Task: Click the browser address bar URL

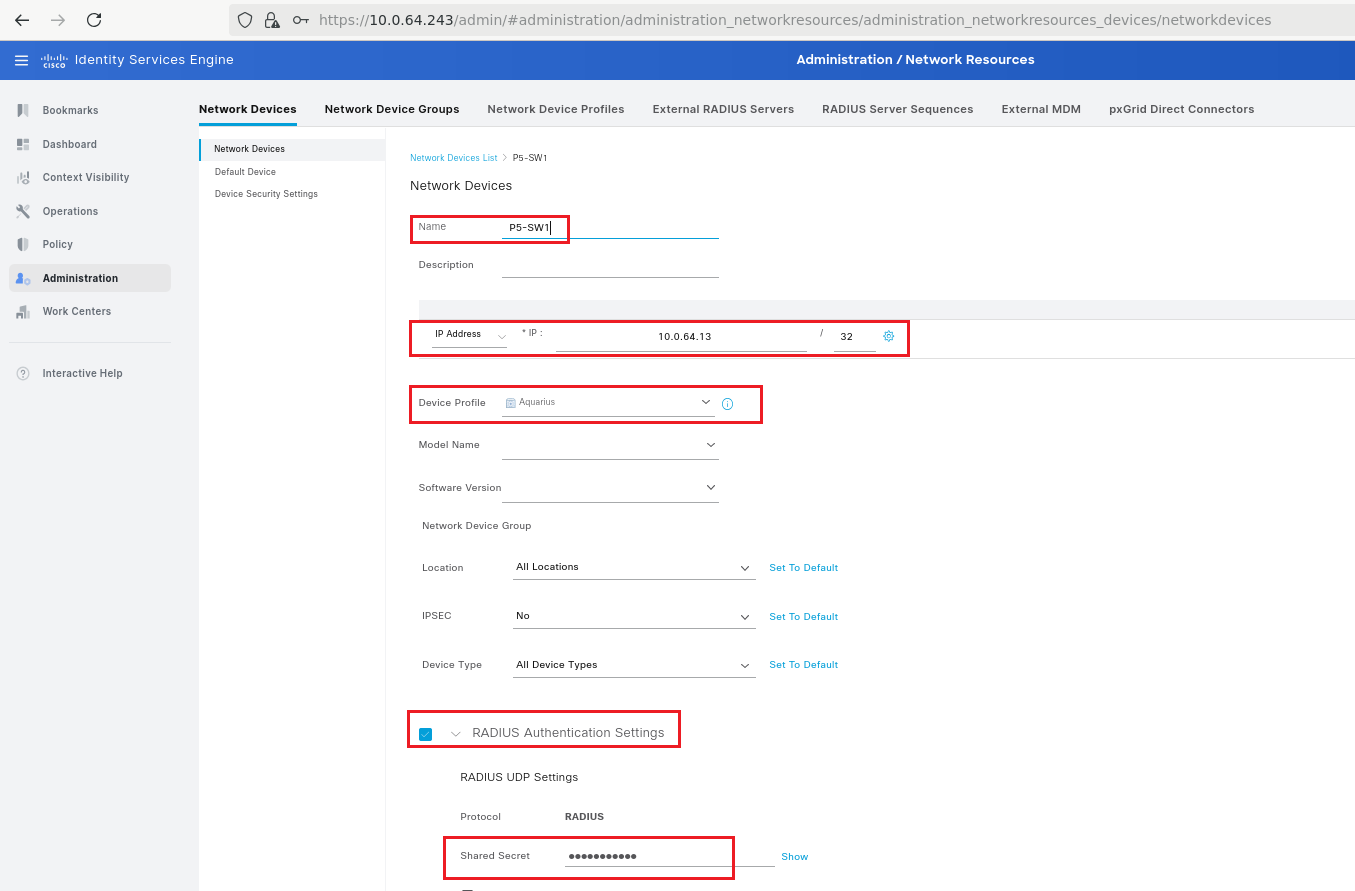Action: click(x=795, y=20)
